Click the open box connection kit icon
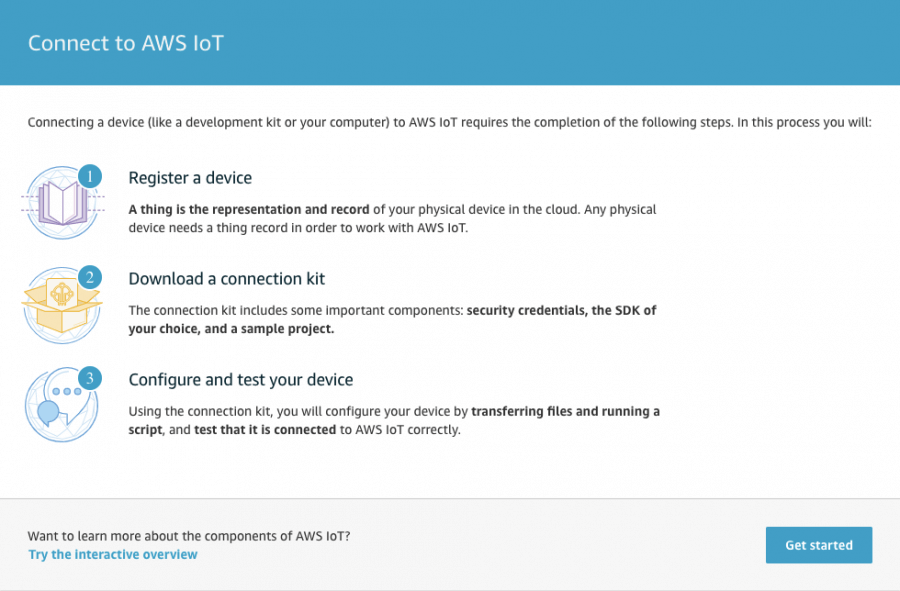900x591 pixels. 62,306
